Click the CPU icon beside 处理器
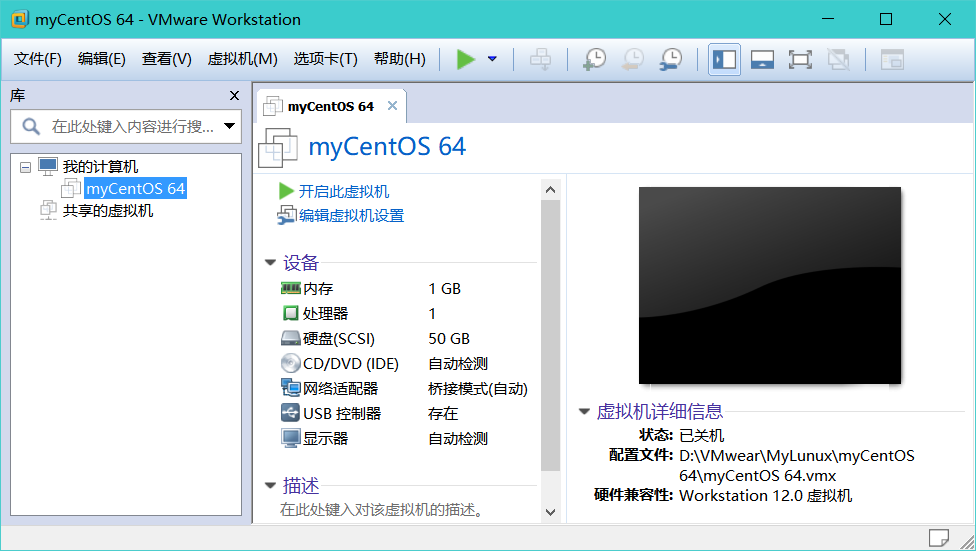Image resolution: width=976 pixels, height=551 pixels. tap(291, 313)
